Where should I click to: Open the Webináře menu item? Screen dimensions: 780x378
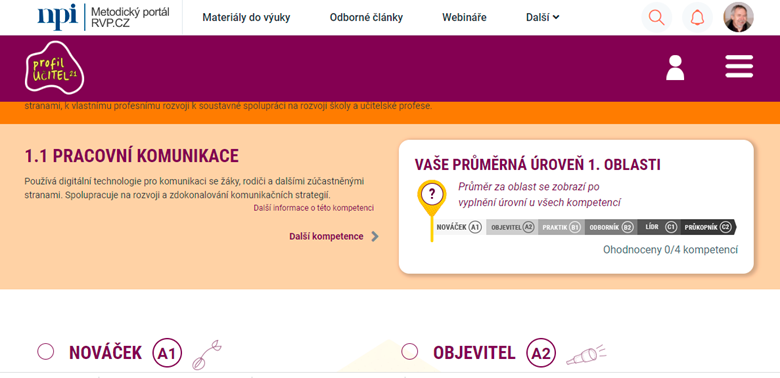pyautogui.click(x=464, y=17)
